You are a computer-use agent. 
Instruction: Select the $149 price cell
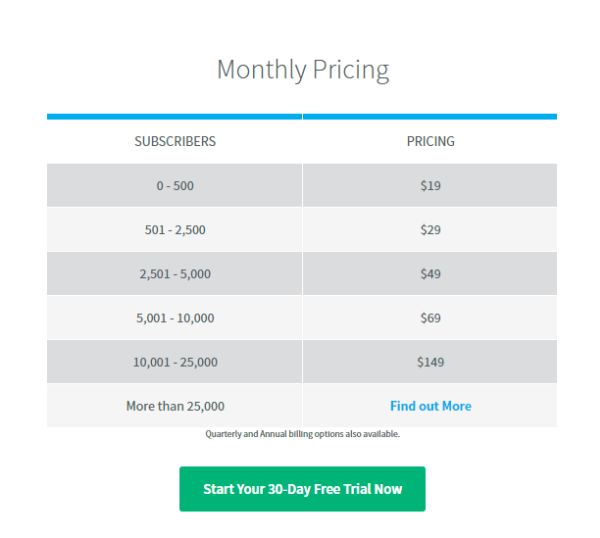[430, 362]
